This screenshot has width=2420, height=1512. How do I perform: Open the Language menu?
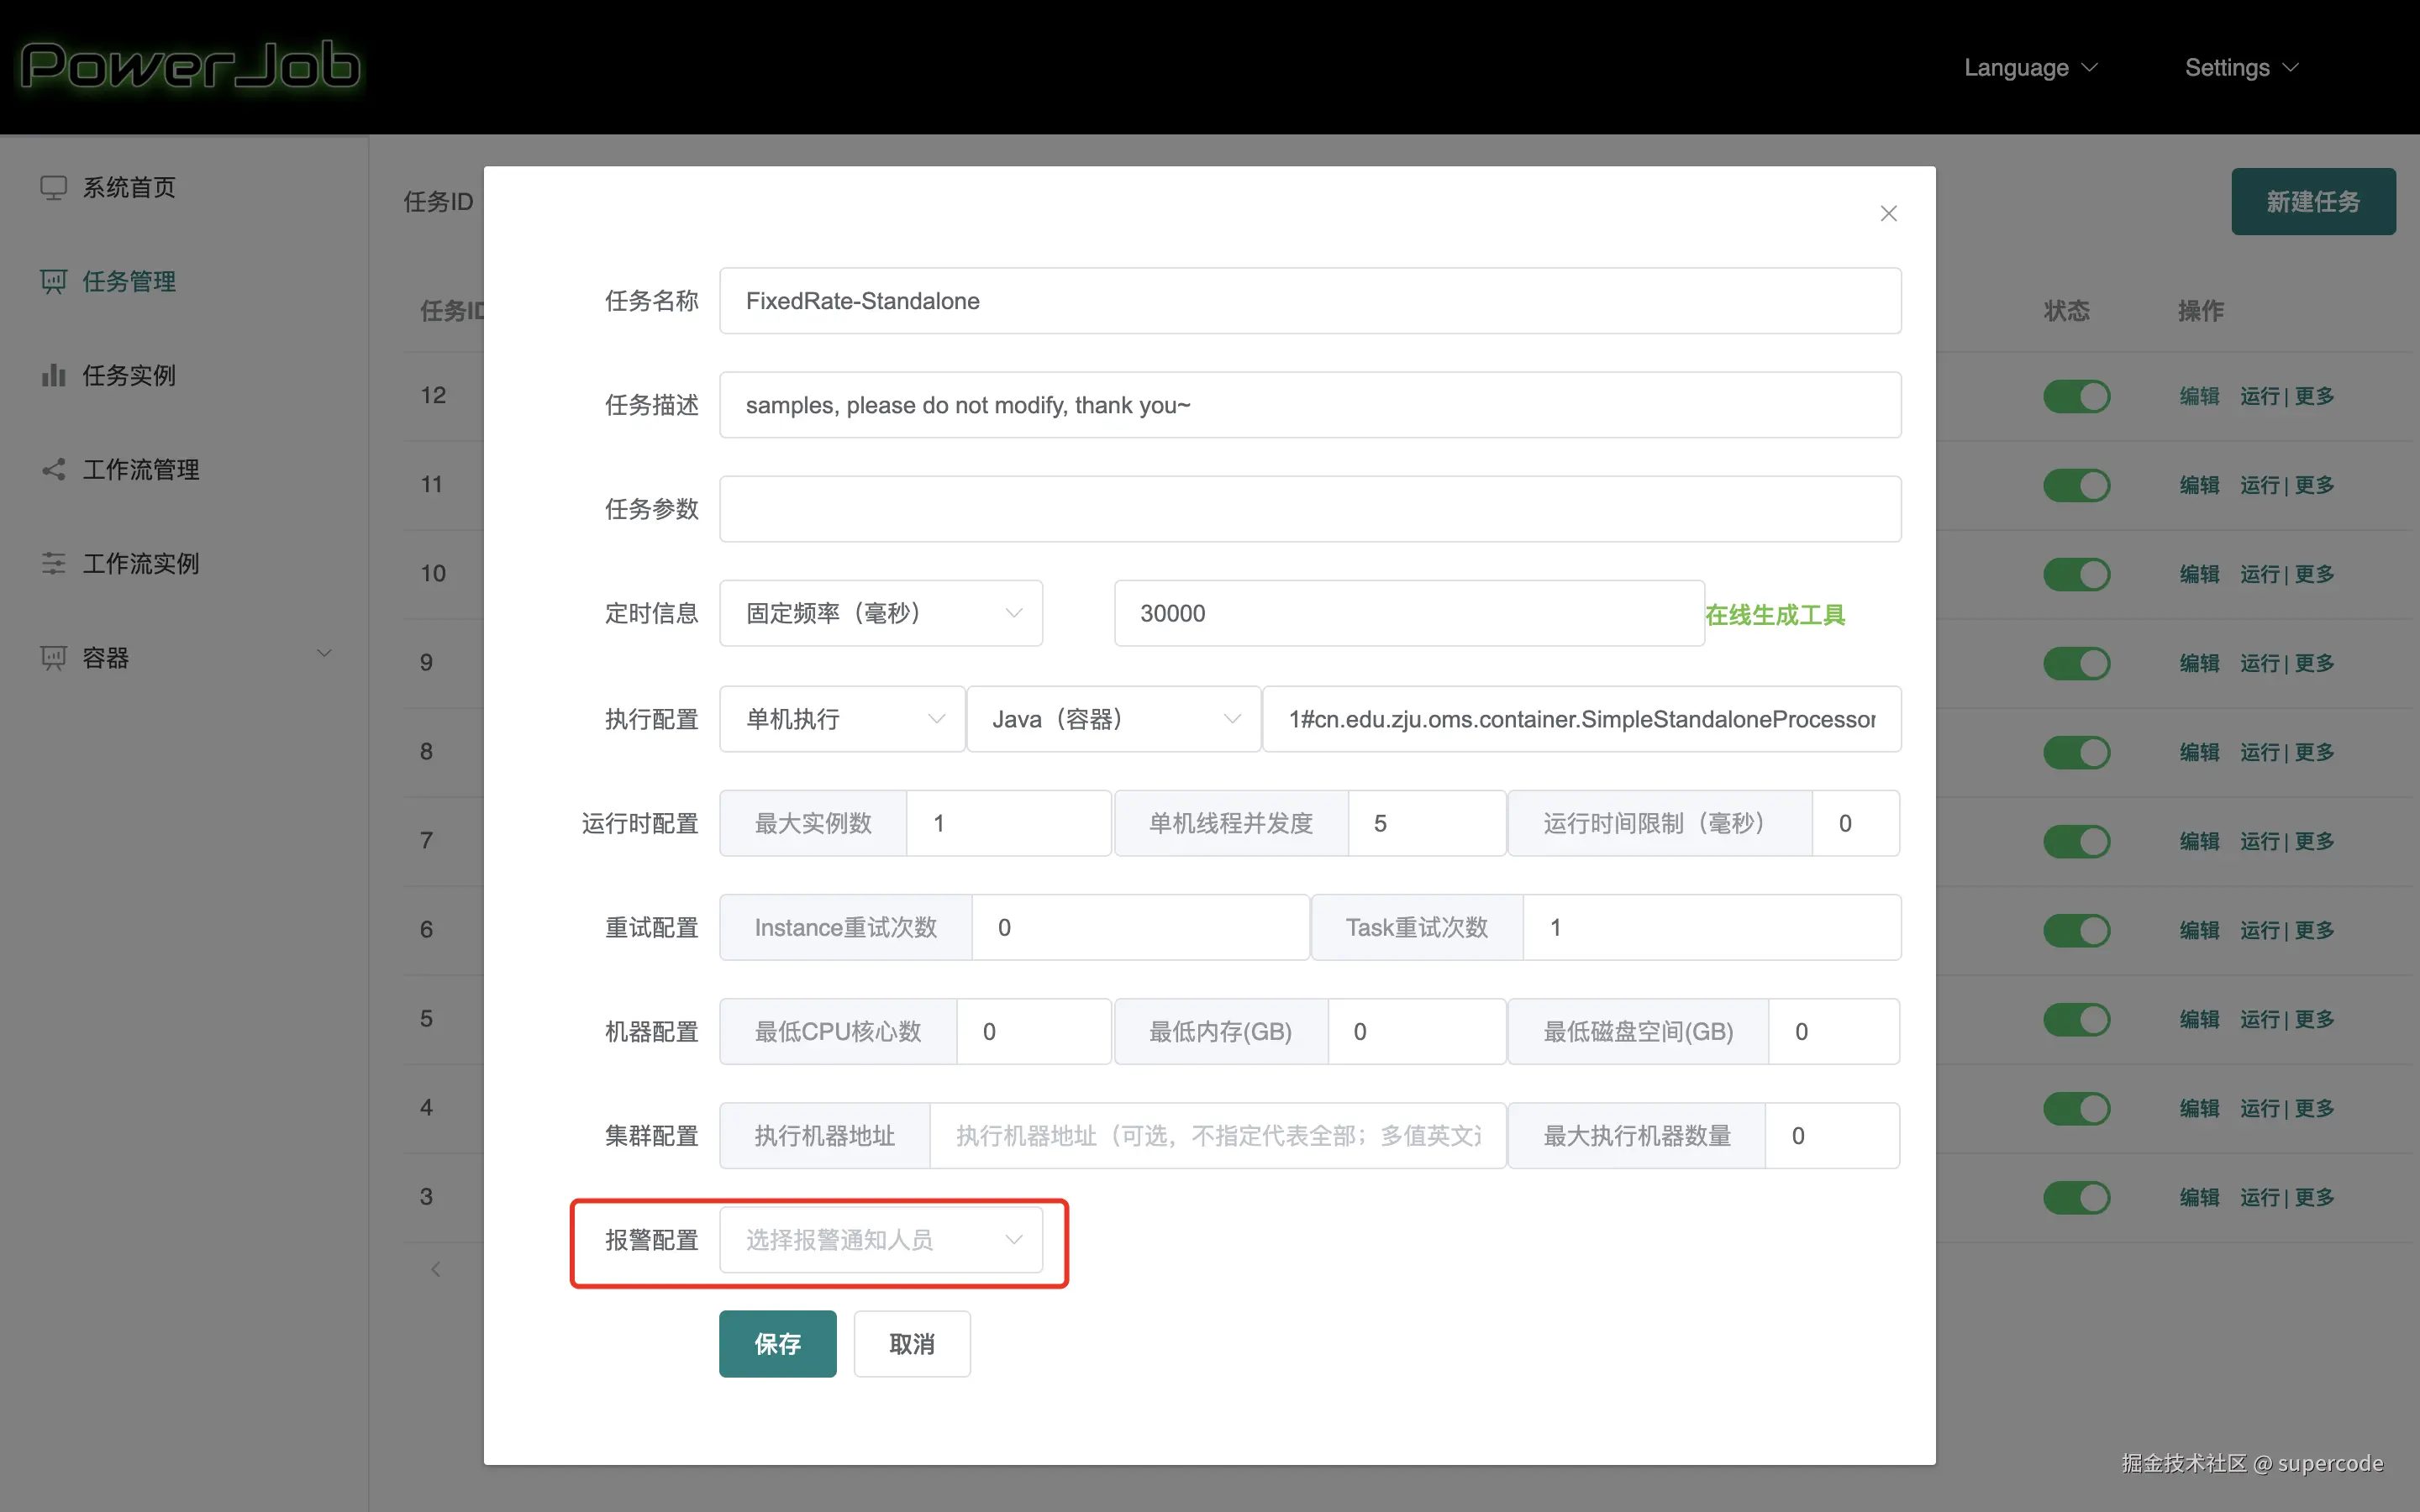(x=2029, y=67)
